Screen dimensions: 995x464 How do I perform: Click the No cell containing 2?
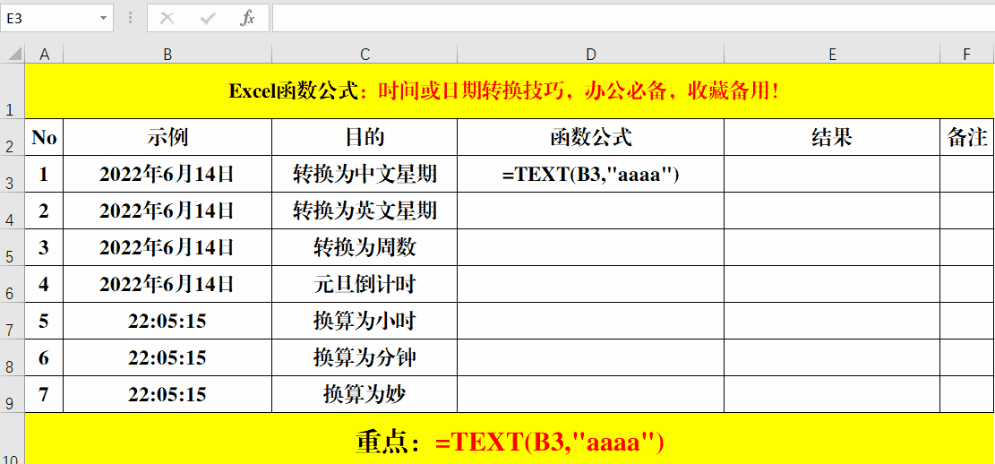point(44,211)
